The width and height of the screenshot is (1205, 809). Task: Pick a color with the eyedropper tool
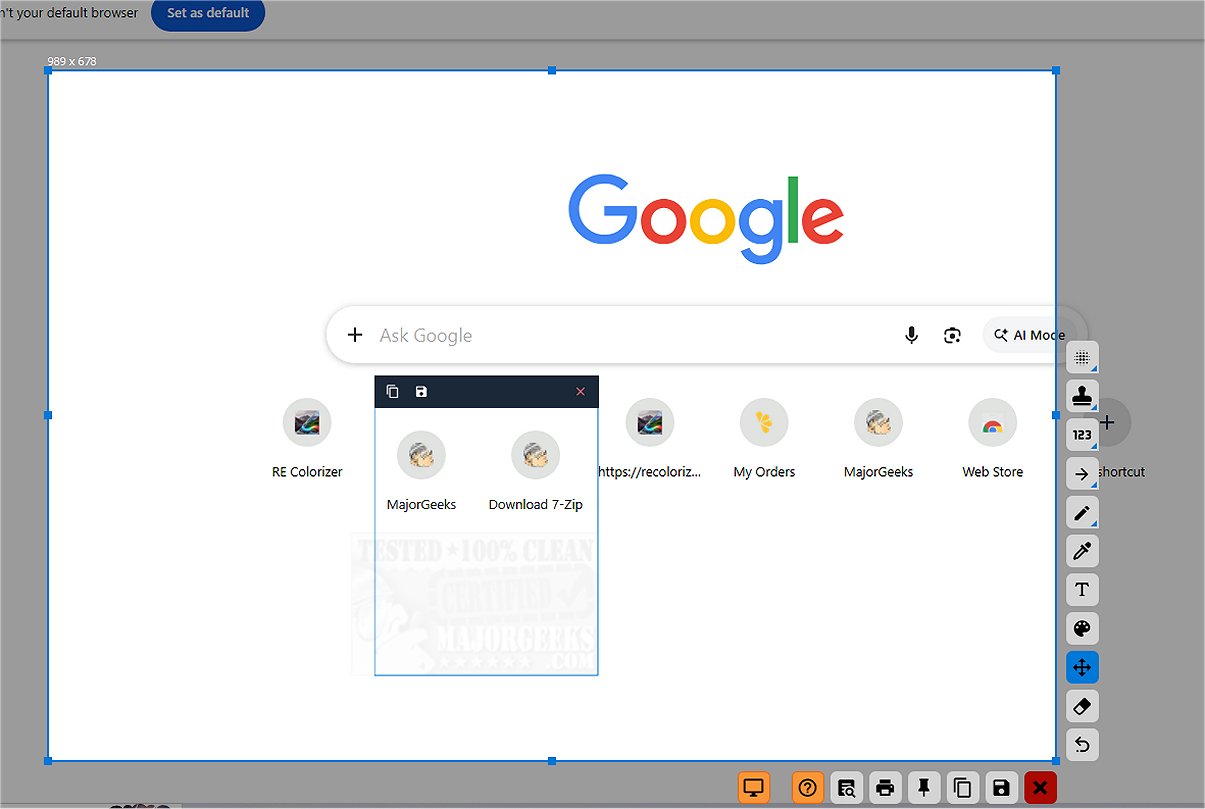(x=1082, y=551)
